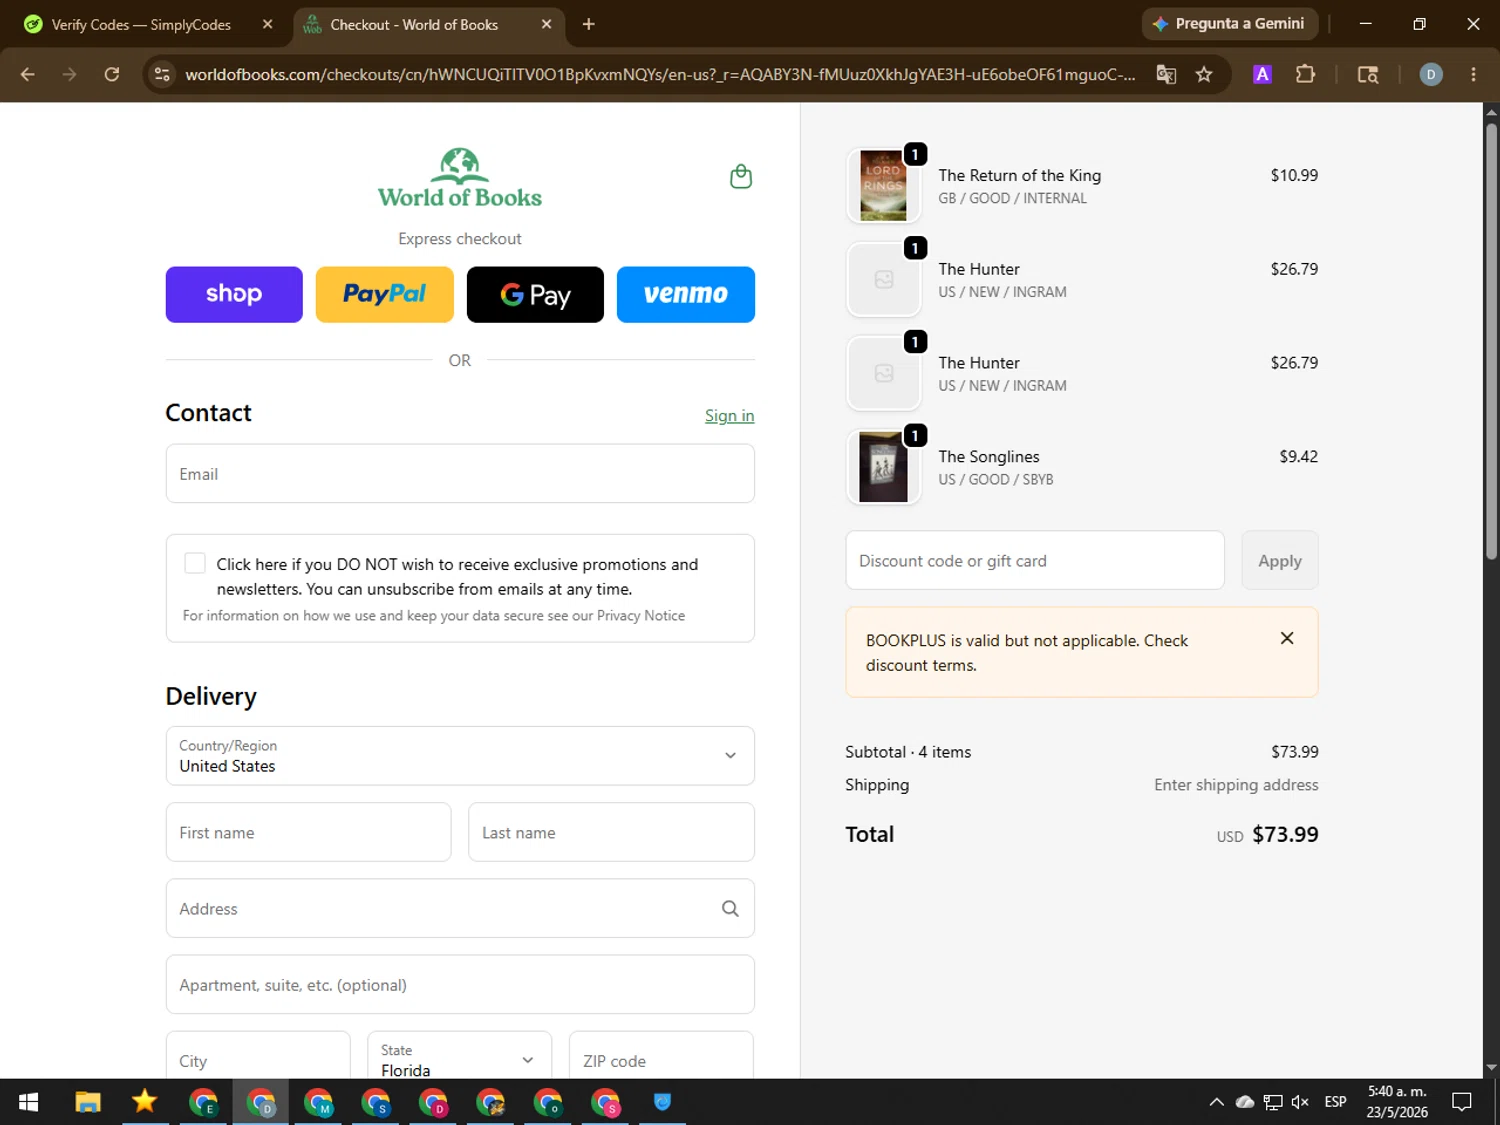The height and width of the screenshot is (1125, 1500).
Task: Click the yellow star taskbar icon
Action: pyautogui.click(x=145, y=1102)
